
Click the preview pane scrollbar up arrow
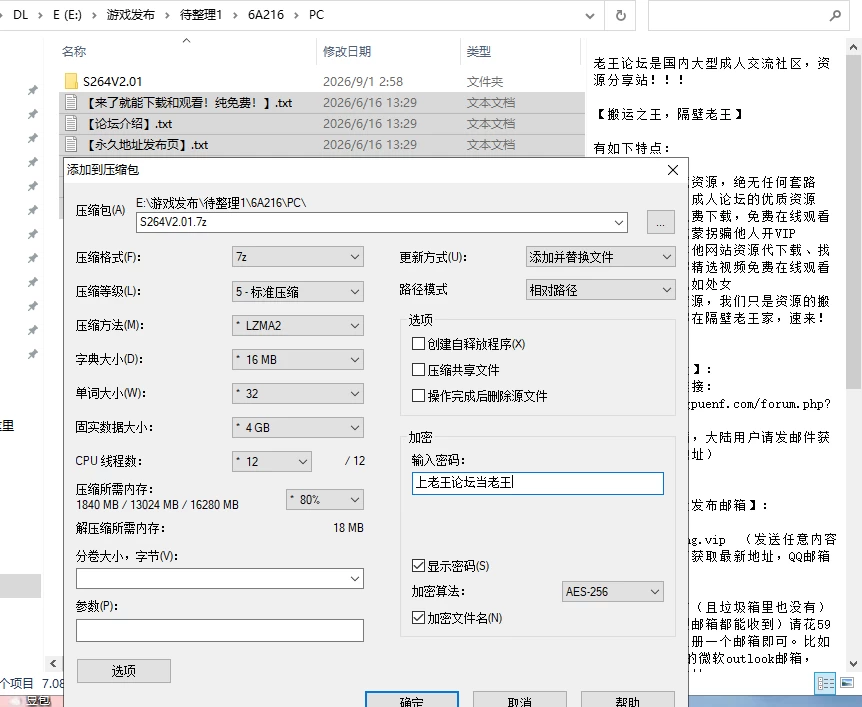pyautogui.click(x=853, y=47)
